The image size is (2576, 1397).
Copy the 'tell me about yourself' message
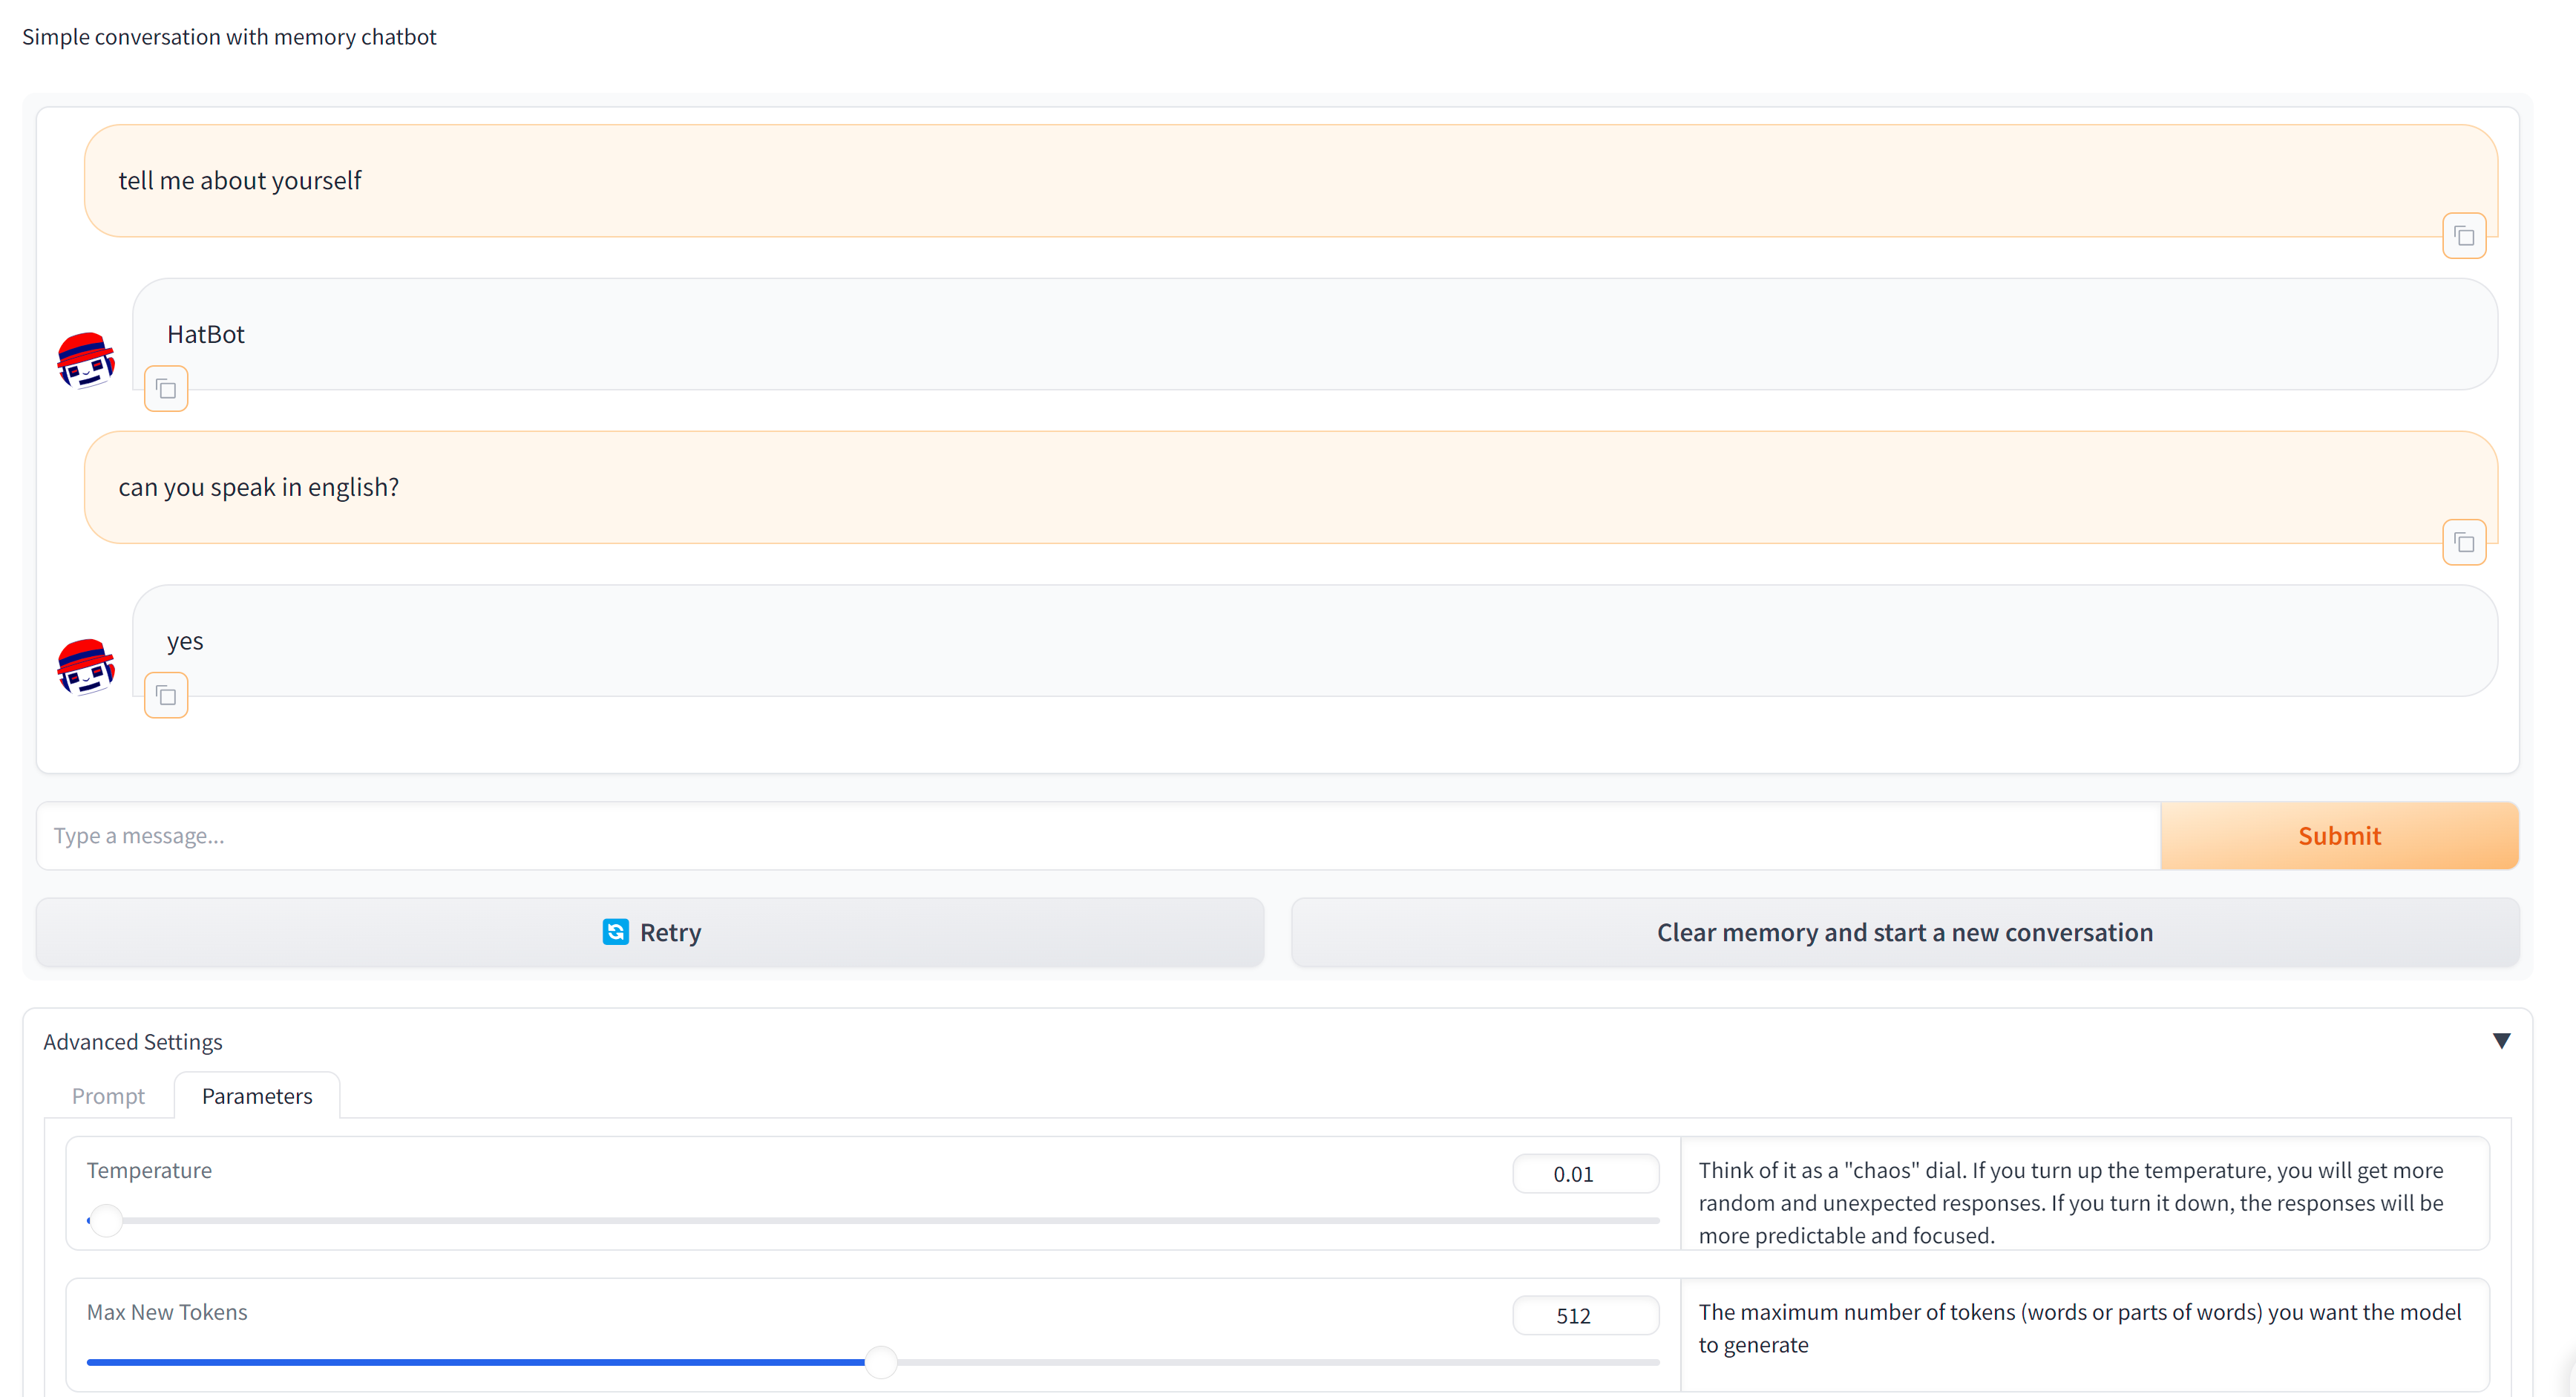[2463, 237]
